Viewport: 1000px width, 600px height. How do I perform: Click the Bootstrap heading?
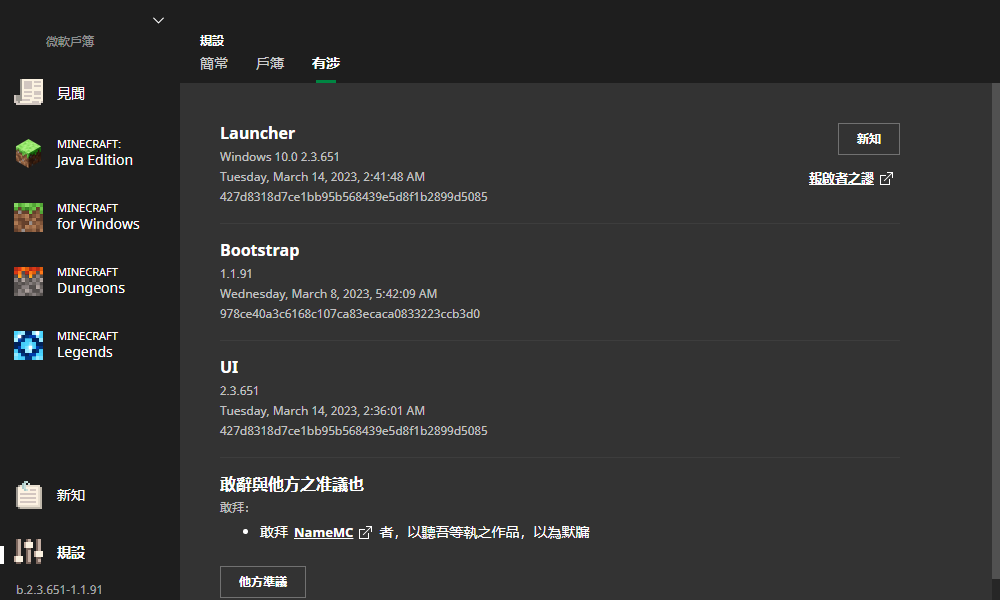[260, 251]
